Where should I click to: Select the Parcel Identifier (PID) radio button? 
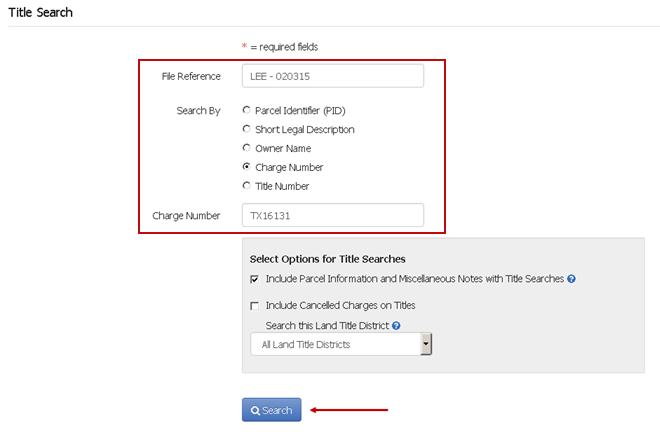247,110
